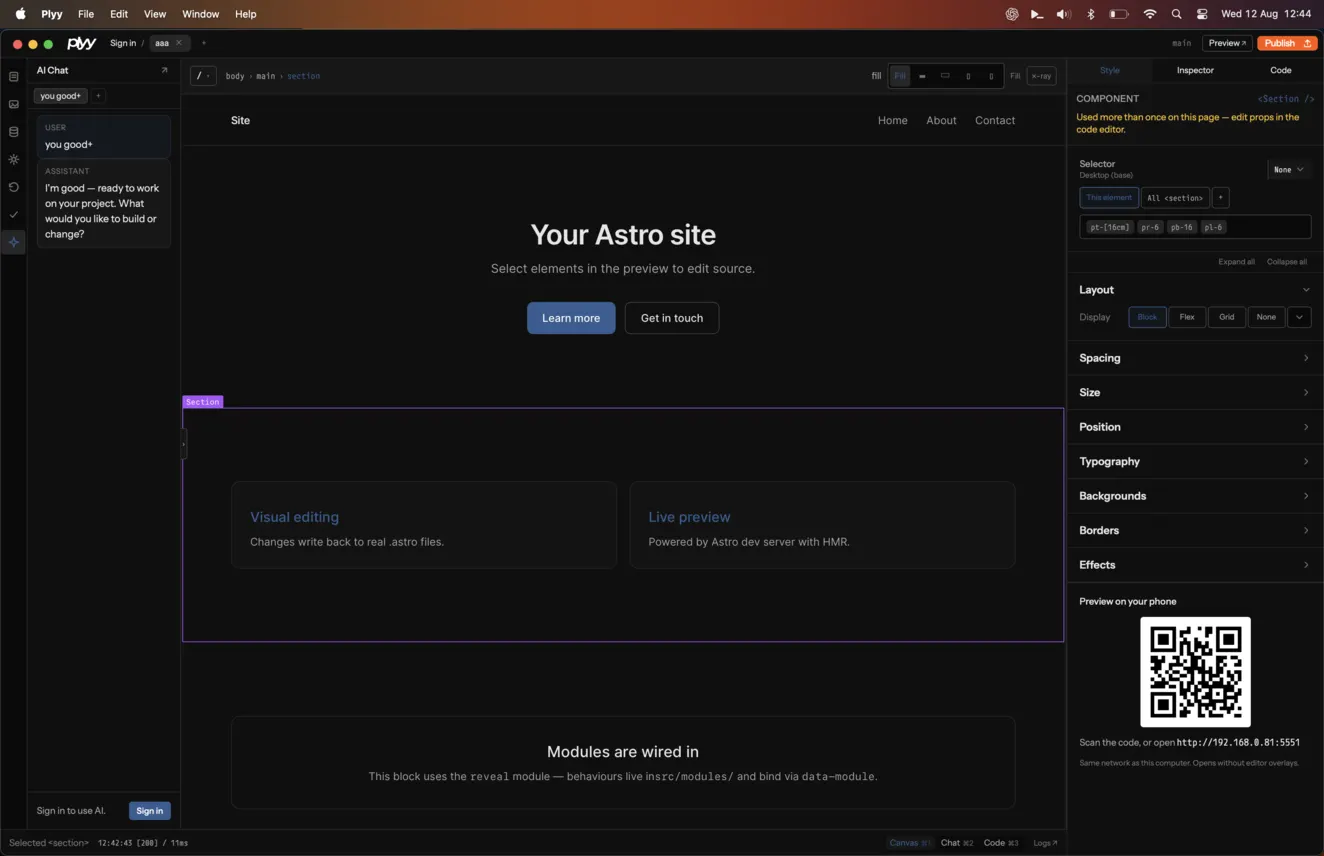
Task: Click the Sign in button in AI Chat
Action: [x=150, y=811]
